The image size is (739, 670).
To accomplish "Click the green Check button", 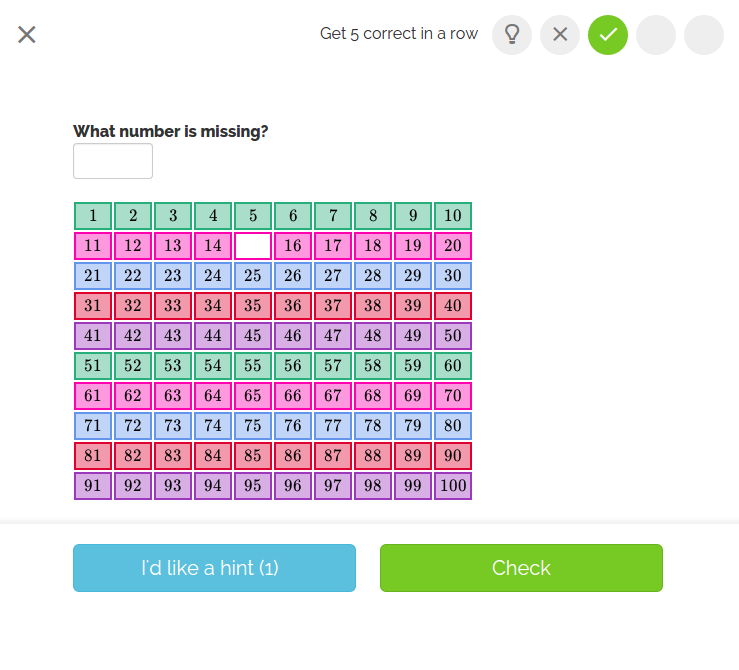I will pos(521,568).
